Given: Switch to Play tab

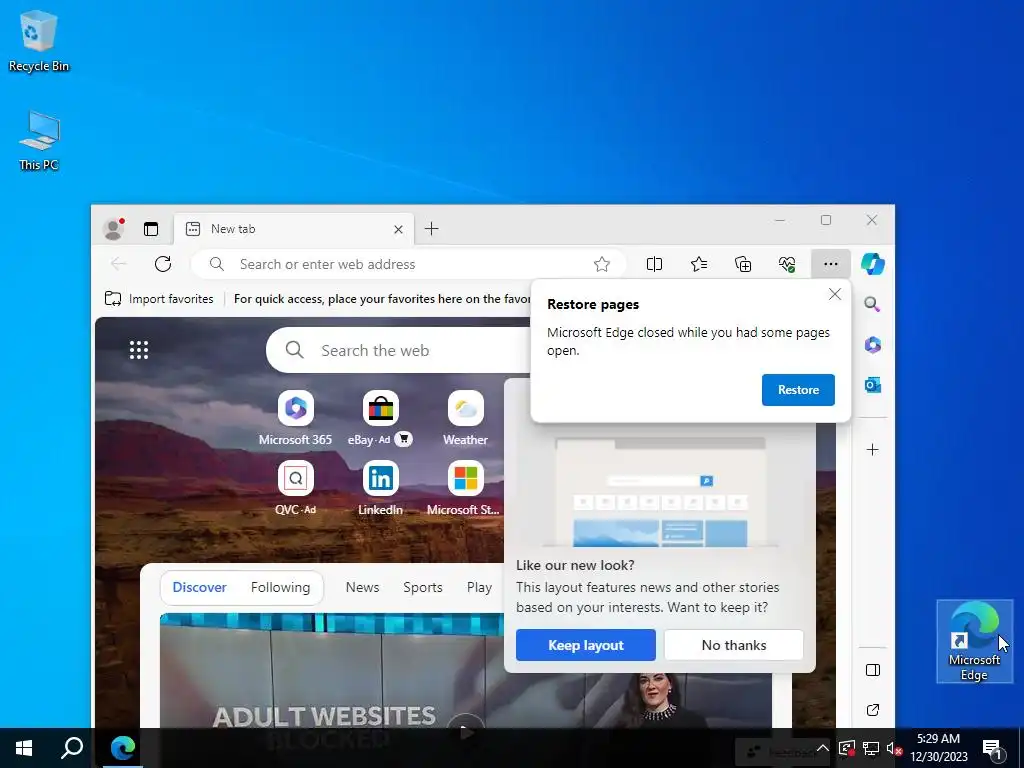Looking at the screenshot, I should click(x=479, y=587).
